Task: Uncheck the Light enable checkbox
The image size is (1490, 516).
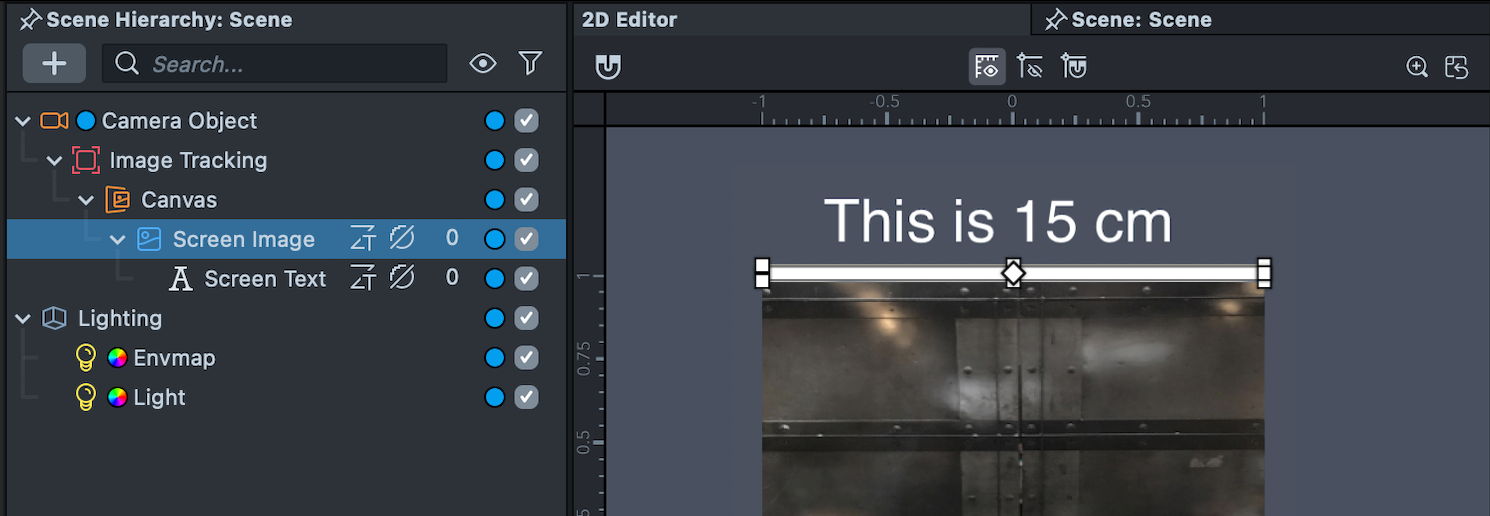Action: coord(527,397)
